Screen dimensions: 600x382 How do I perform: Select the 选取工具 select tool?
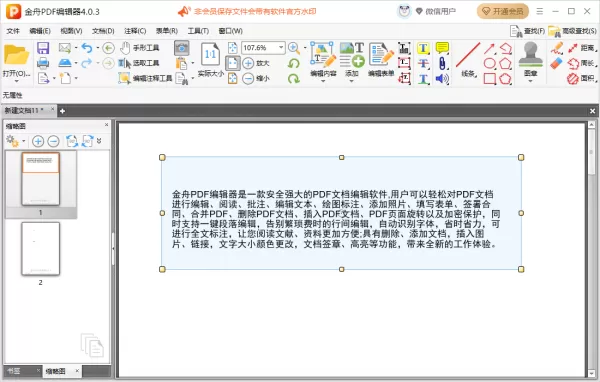pos(139,63)
